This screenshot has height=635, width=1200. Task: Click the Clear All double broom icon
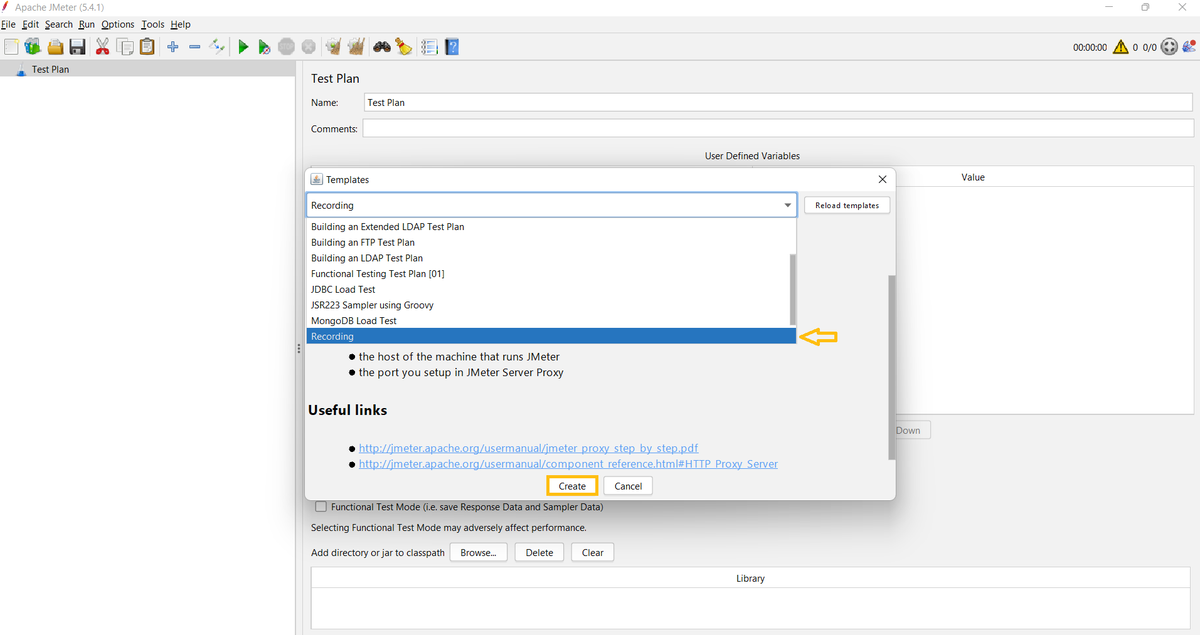355,47
